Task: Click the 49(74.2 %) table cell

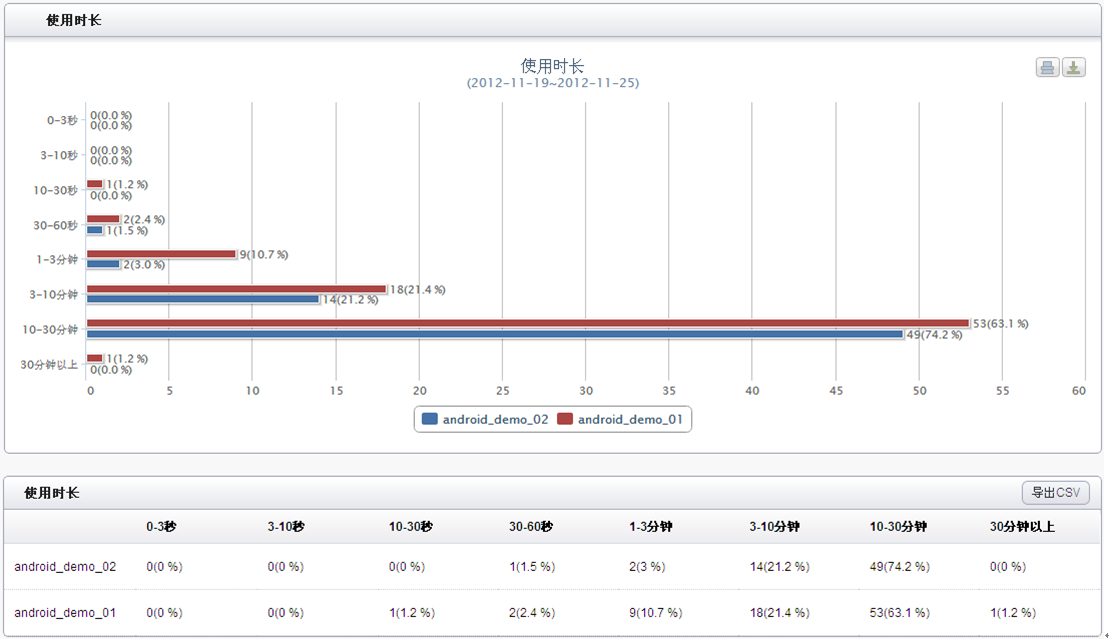Action: (x=900, y=567)
